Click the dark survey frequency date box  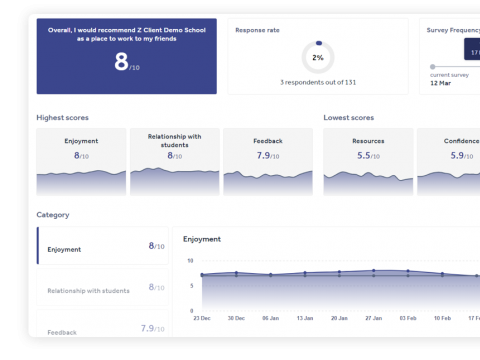[x=472, y=49]
